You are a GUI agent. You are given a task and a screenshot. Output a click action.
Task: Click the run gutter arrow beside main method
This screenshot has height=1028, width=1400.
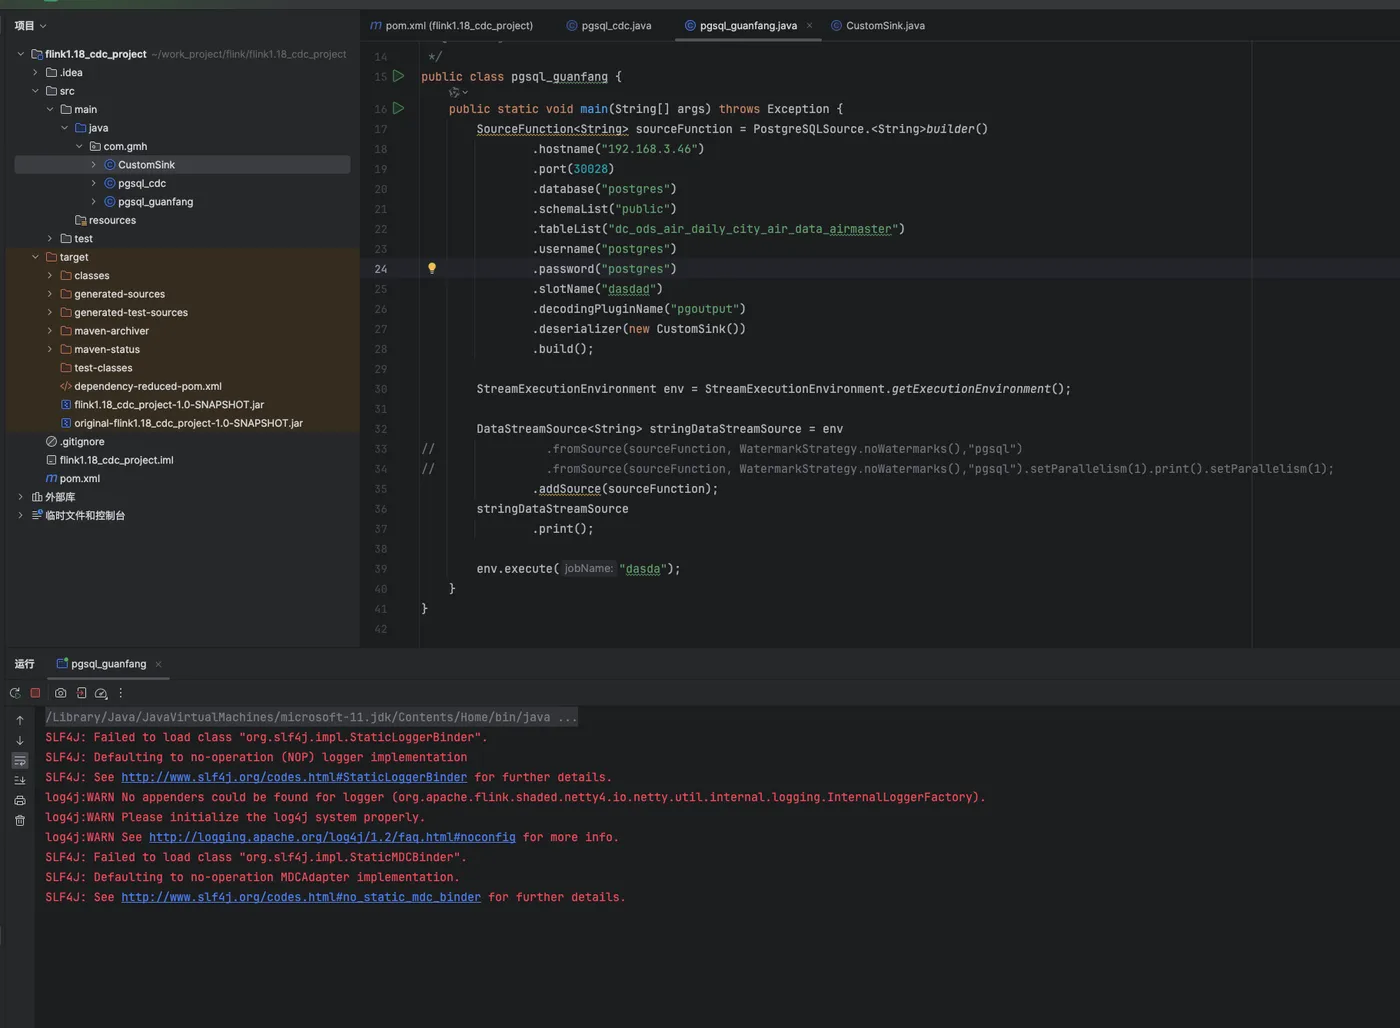[x=398, y=108]
